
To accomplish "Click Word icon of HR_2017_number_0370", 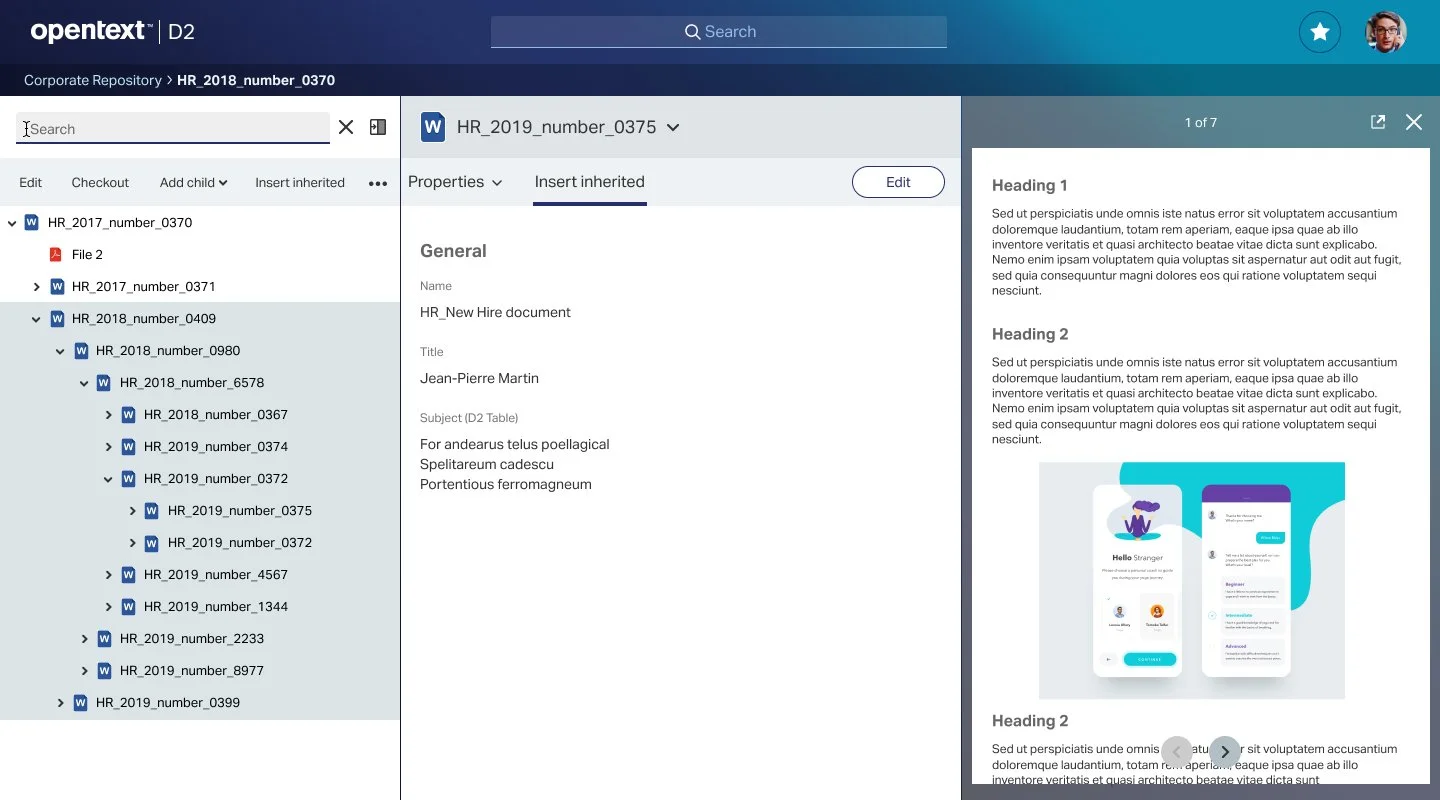I will click(31, 223).
